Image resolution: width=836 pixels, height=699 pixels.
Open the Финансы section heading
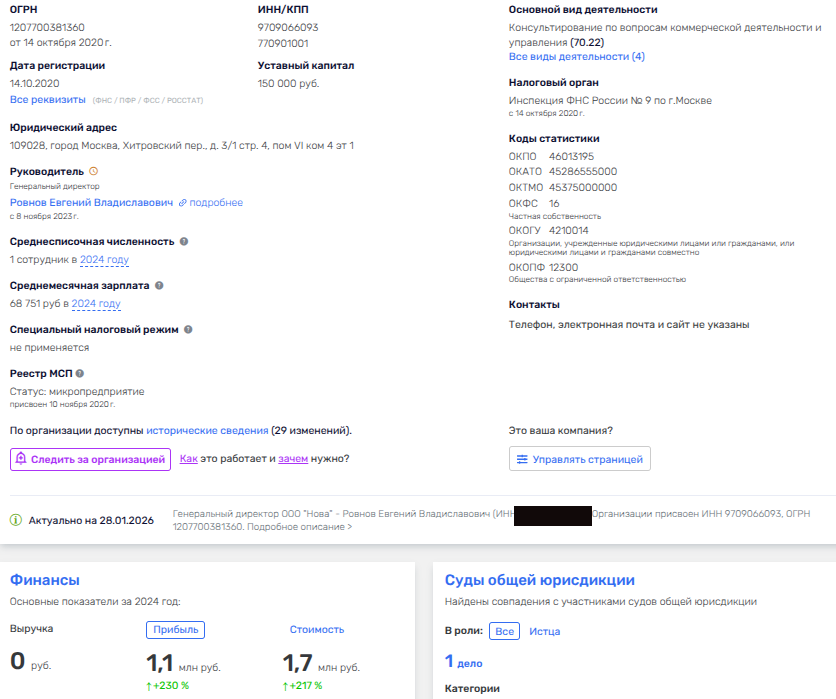(44, 580)
